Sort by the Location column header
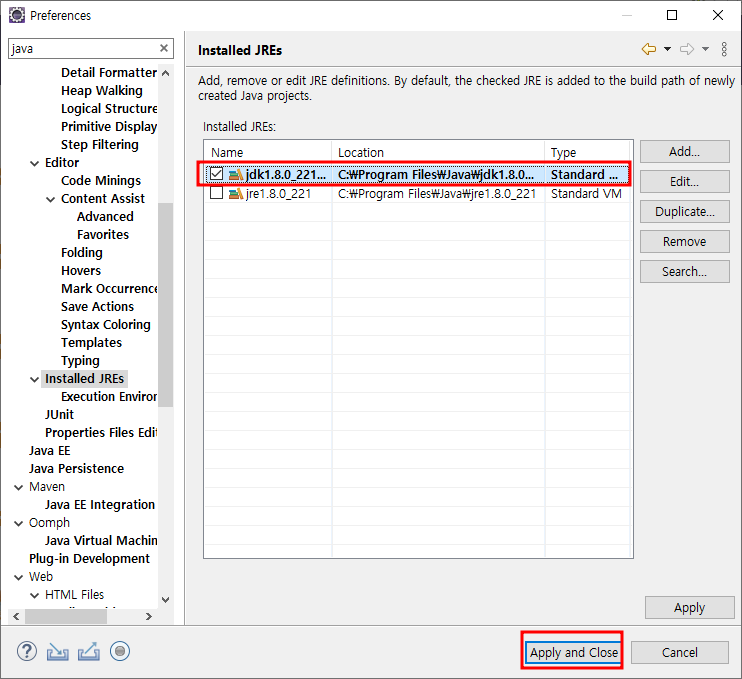742x679 pixels. pyautogui.click(x=438, y=152)
